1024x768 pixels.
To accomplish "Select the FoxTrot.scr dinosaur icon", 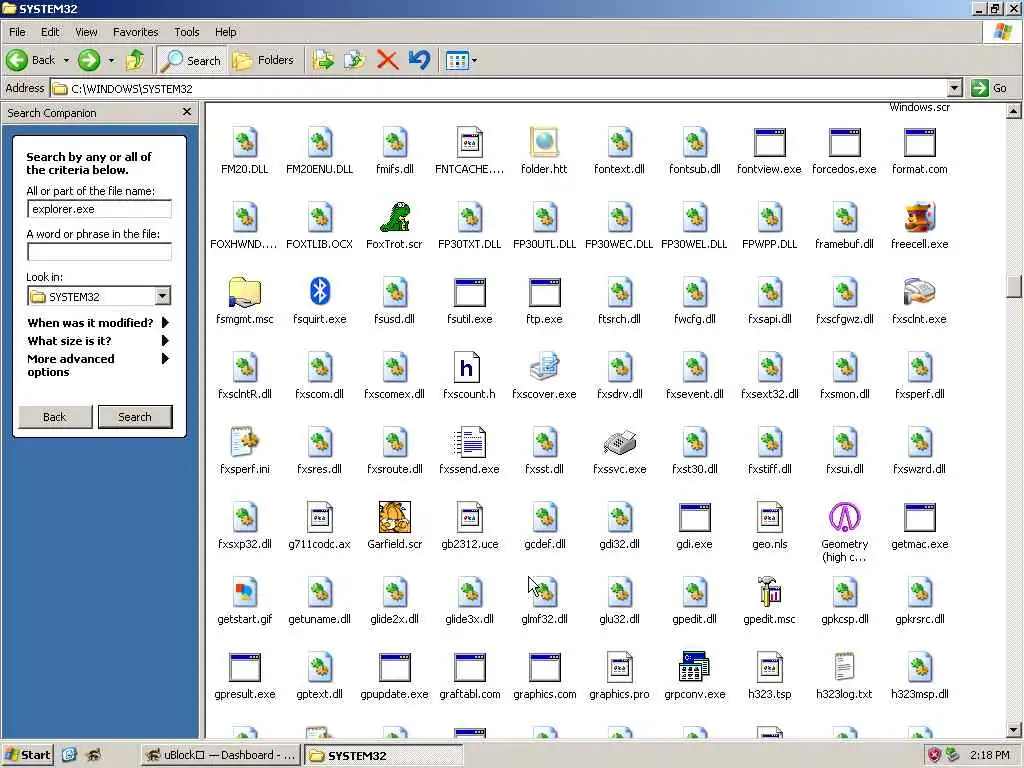I will [394, 217].
